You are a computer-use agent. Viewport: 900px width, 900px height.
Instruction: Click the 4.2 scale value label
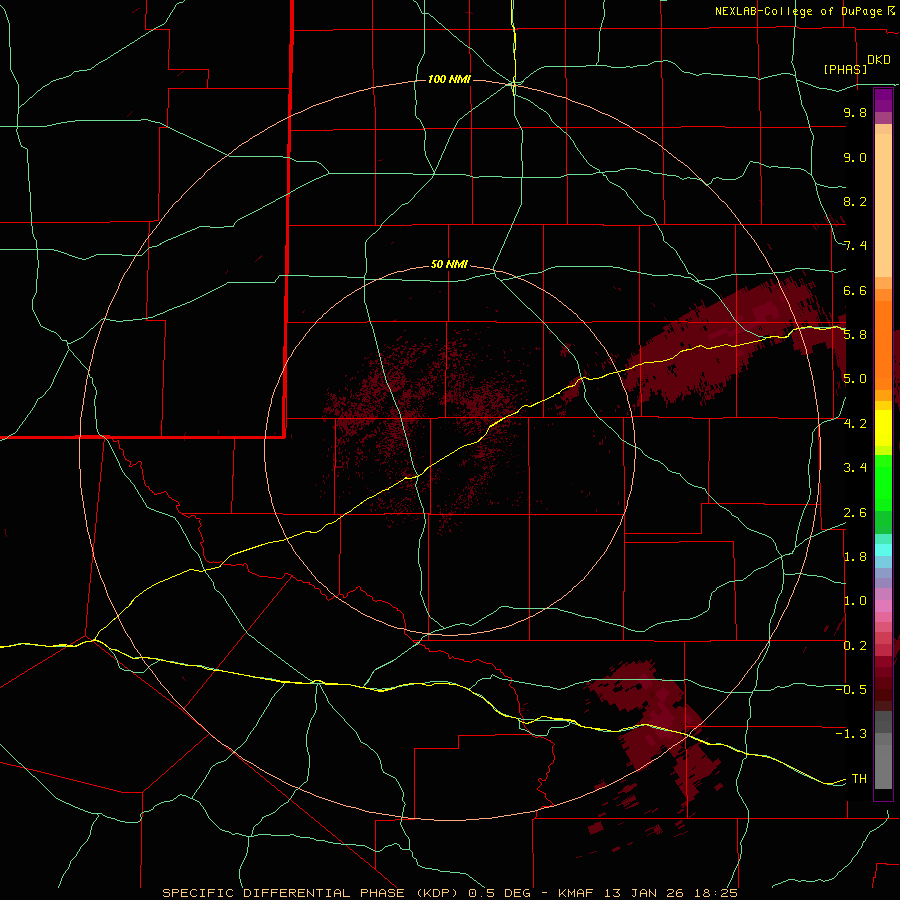(855, 423)
